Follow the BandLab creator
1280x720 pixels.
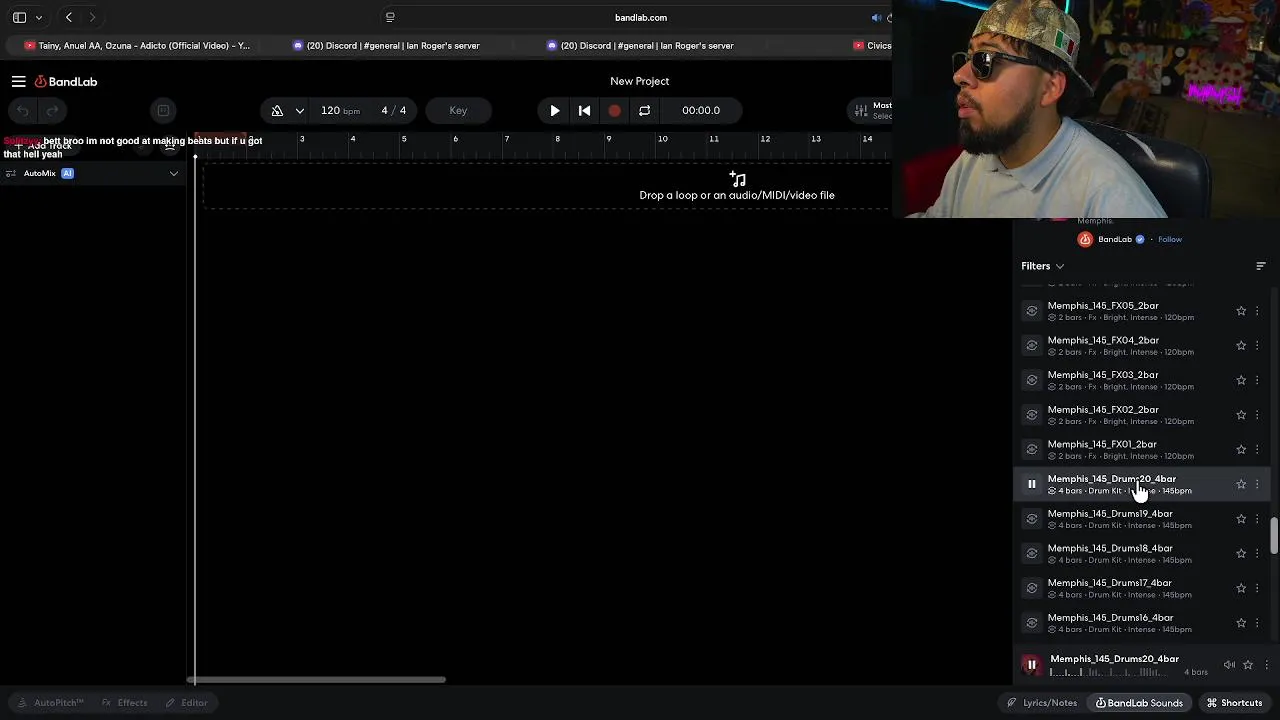[x=1170, y=240]
